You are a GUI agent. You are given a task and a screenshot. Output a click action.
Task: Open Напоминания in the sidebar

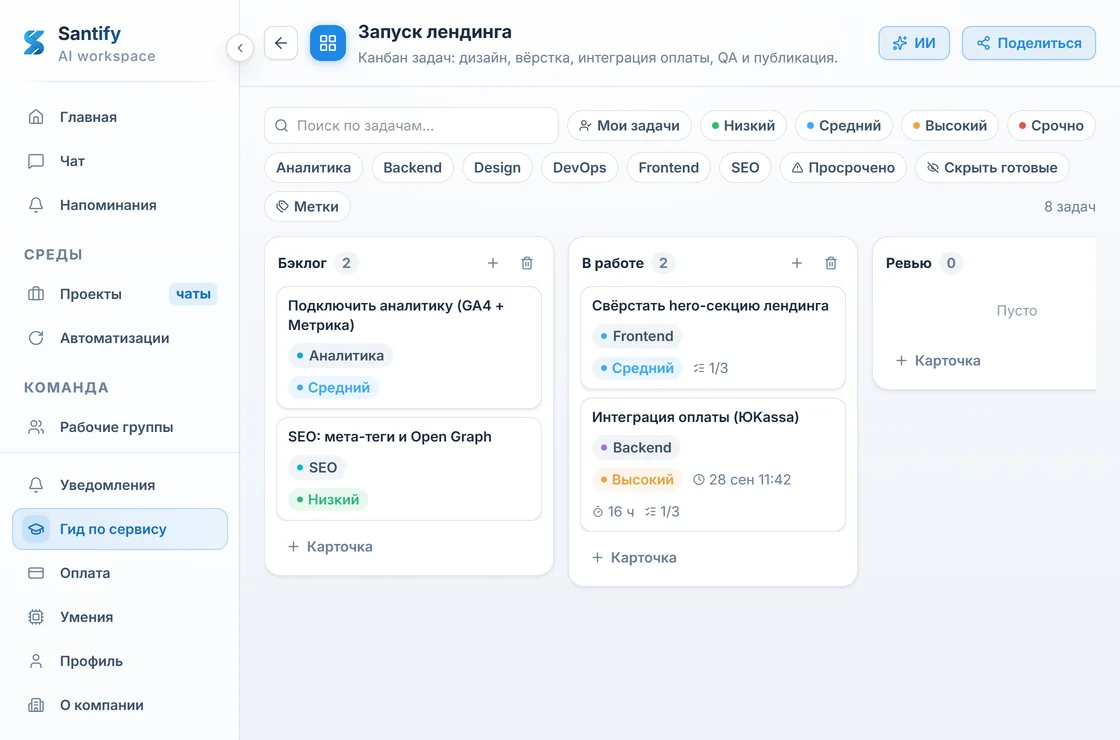[120, 206]
